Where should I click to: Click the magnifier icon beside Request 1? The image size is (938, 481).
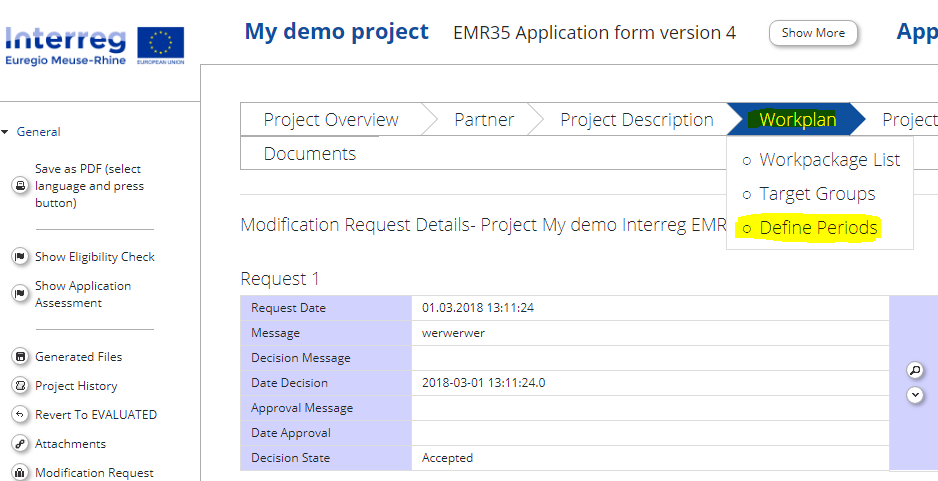point(914,370)
